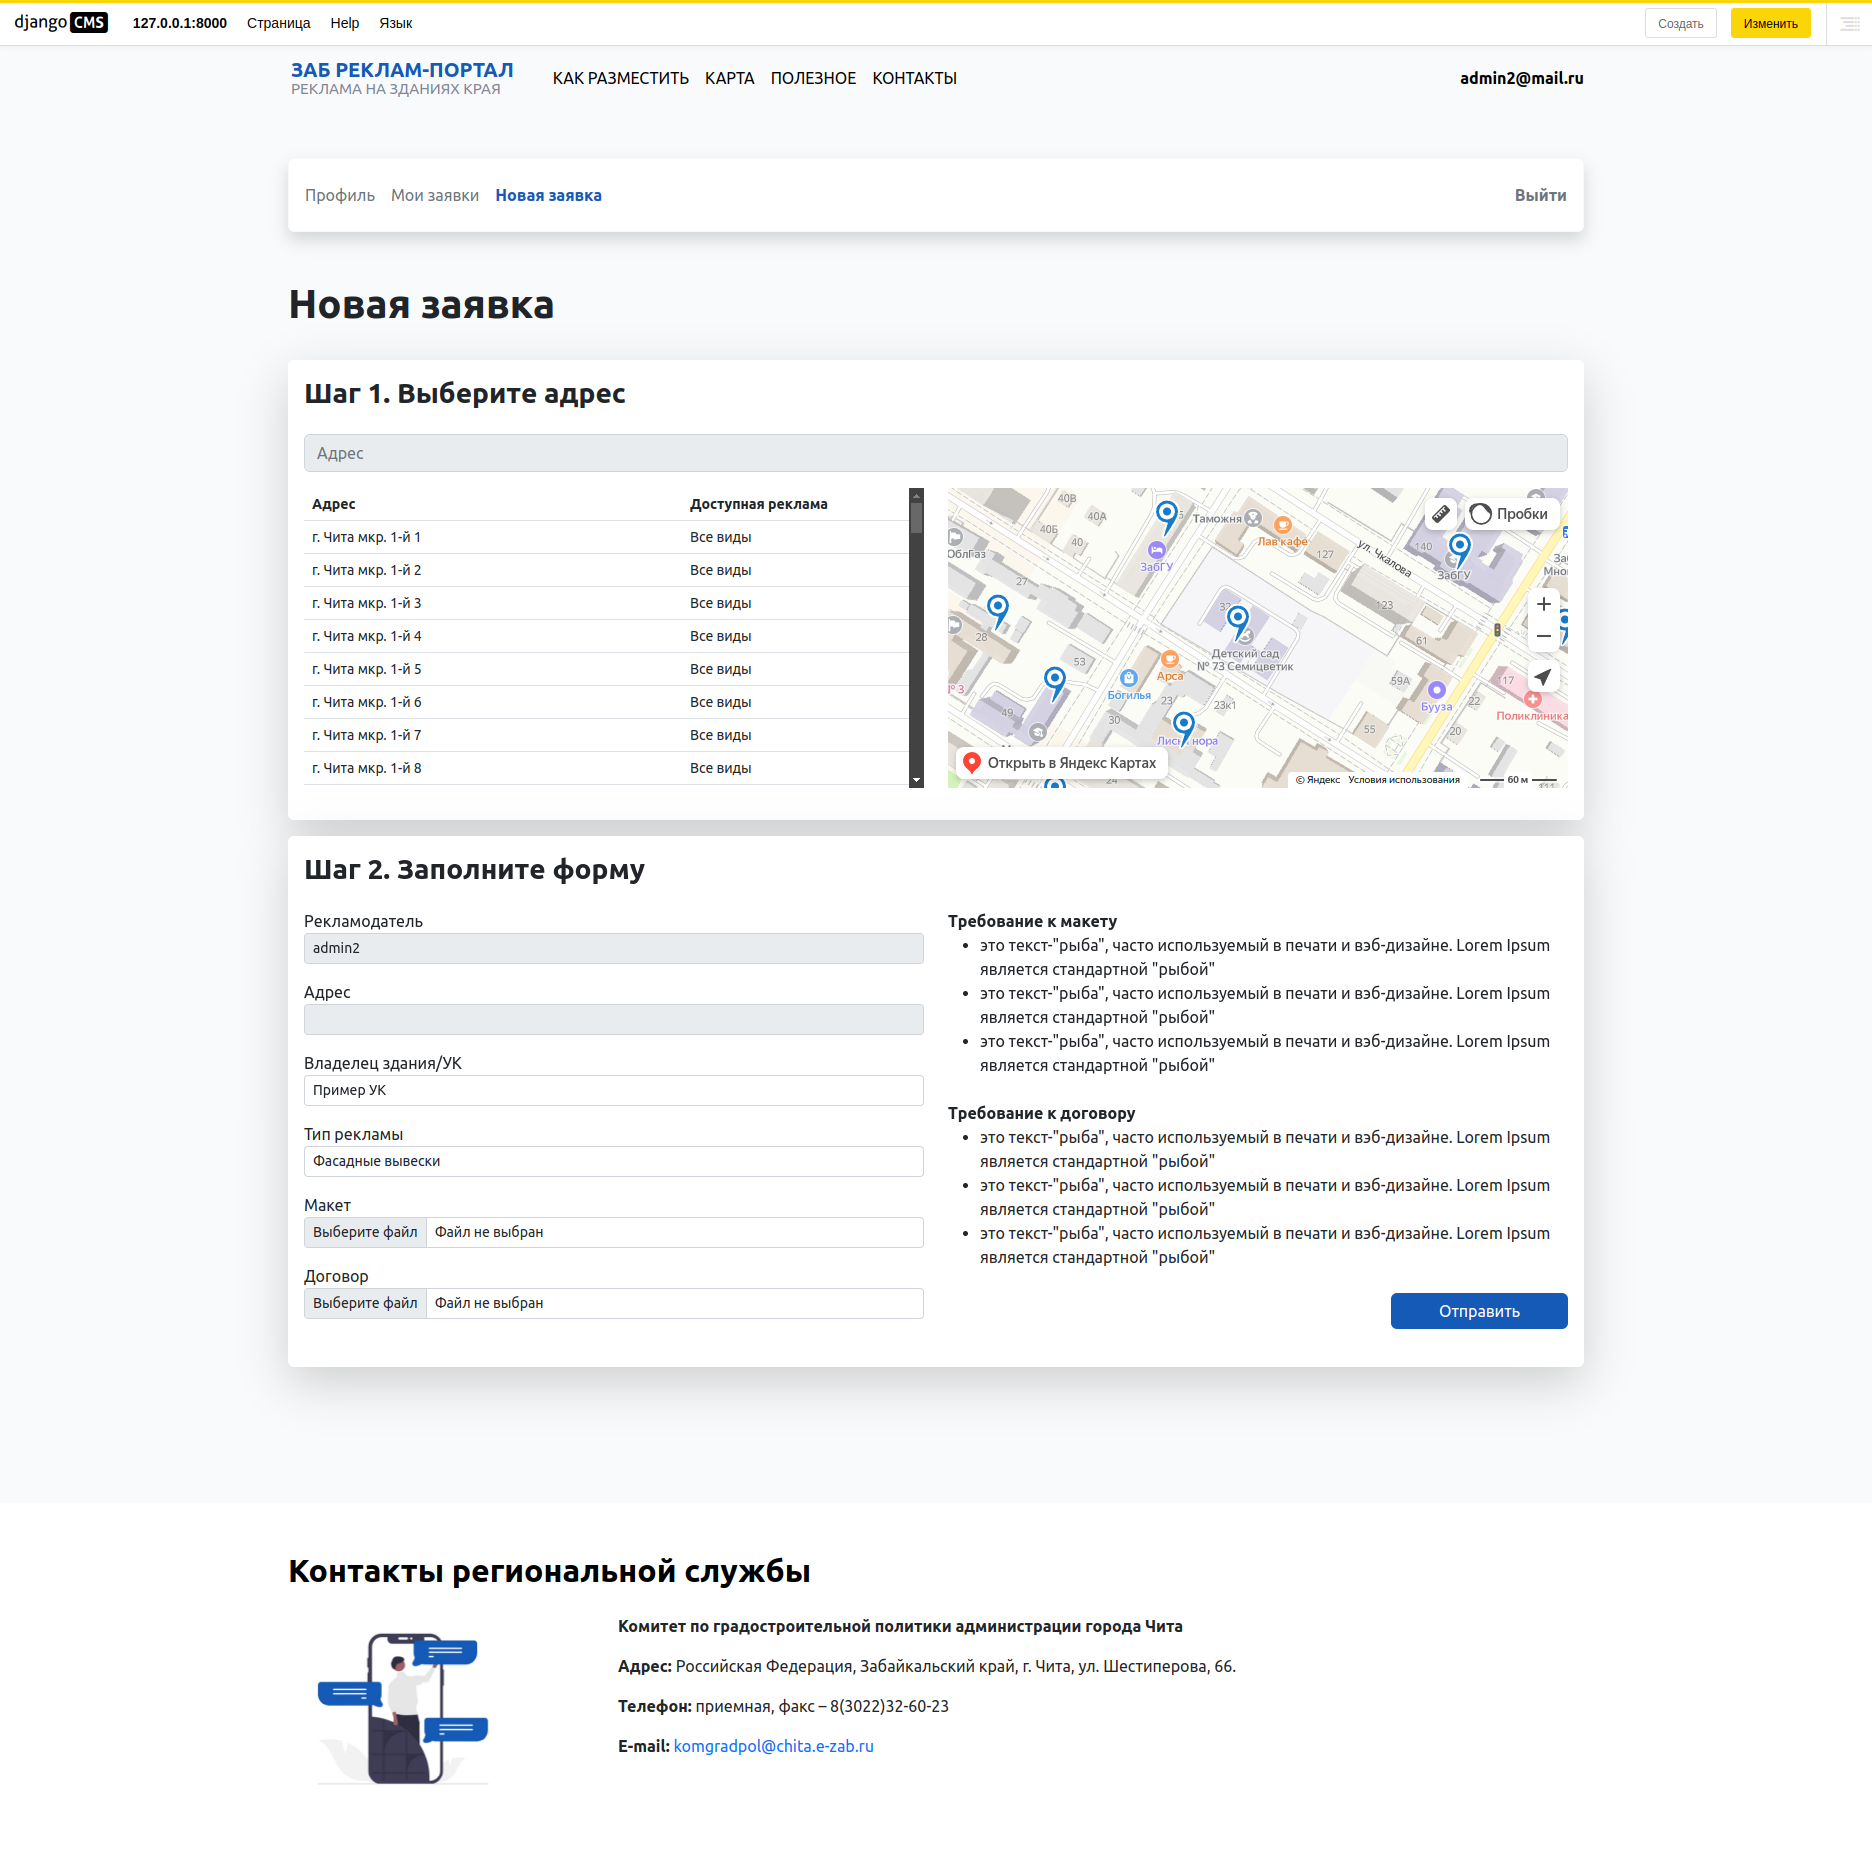1872x1852 pixels.
Task: Zoom out on the Yandex map
Action: coord(1543,636)
